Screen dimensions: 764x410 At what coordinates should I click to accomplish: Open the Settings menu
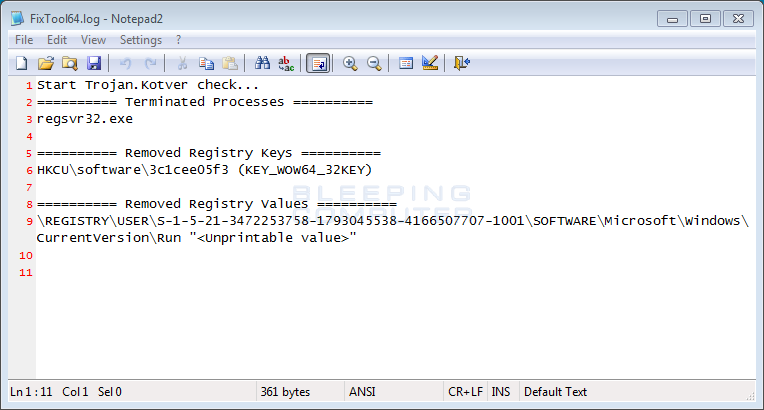pyautogui.click(x=141, y=40)
